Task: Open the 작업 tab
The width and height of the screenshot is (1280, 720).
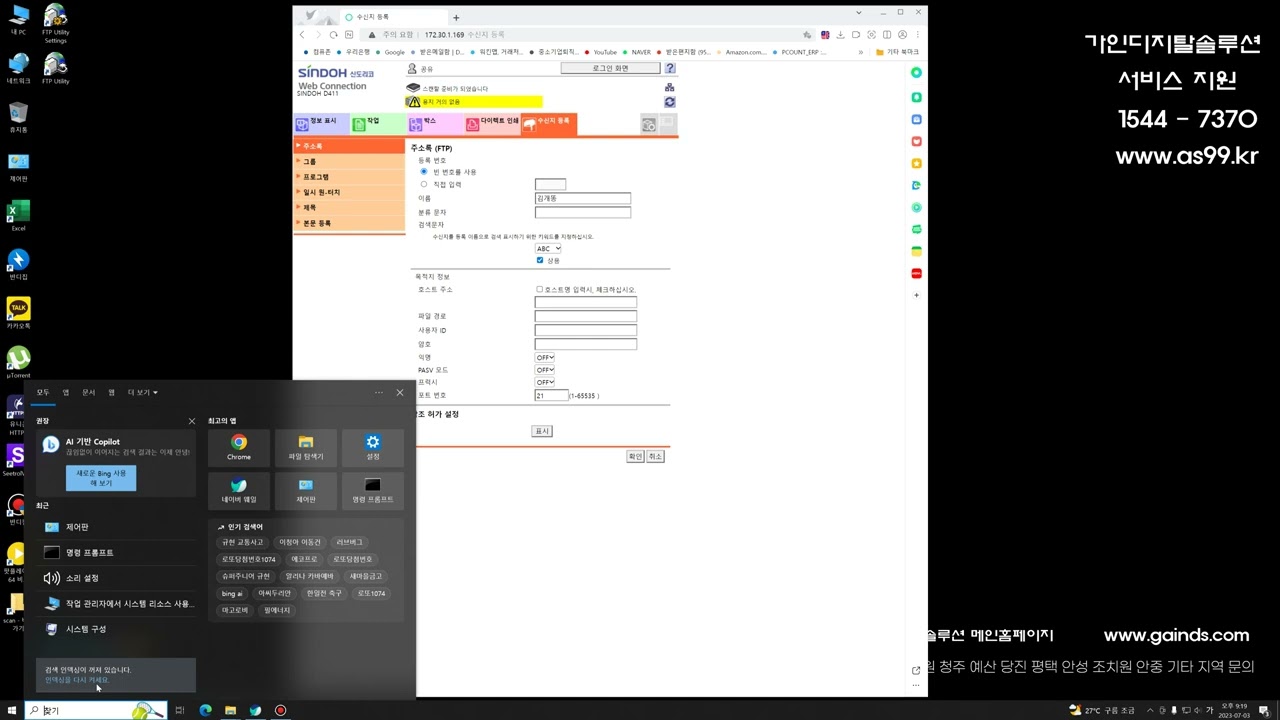Action: point(378,124)
